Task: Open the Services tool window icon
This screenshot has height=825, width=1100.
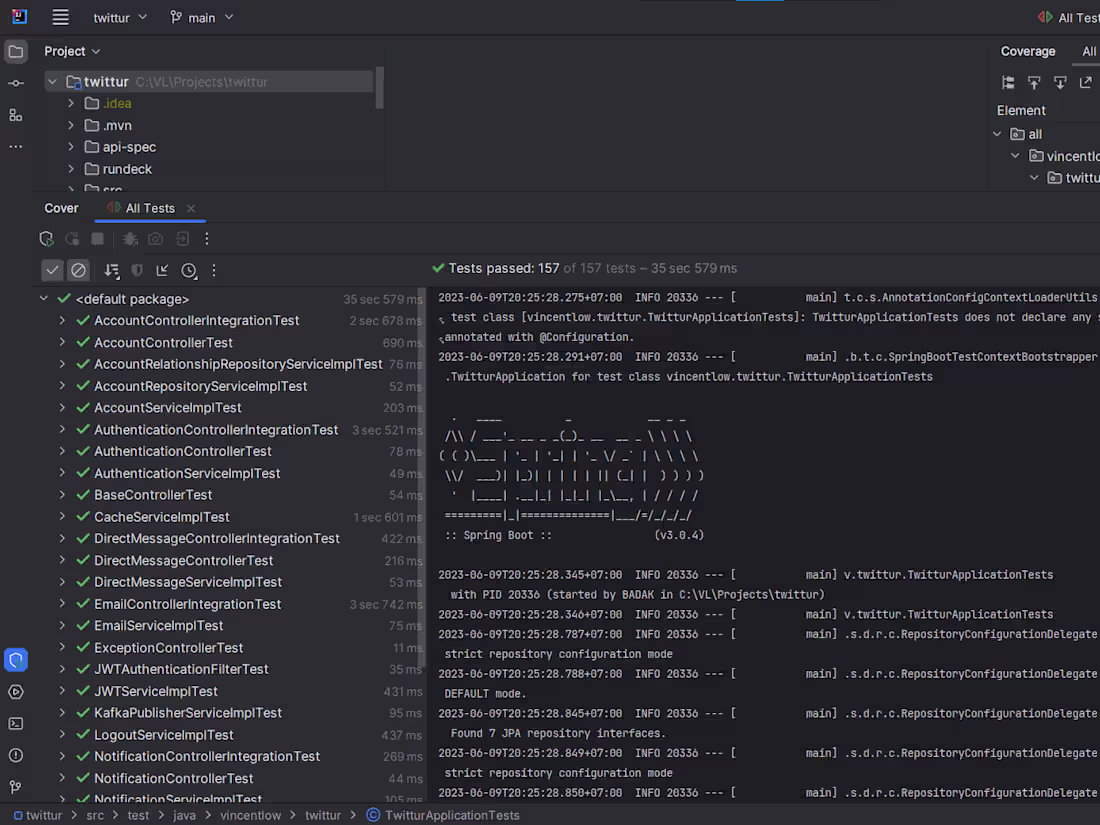Action: tap(15, 691)
